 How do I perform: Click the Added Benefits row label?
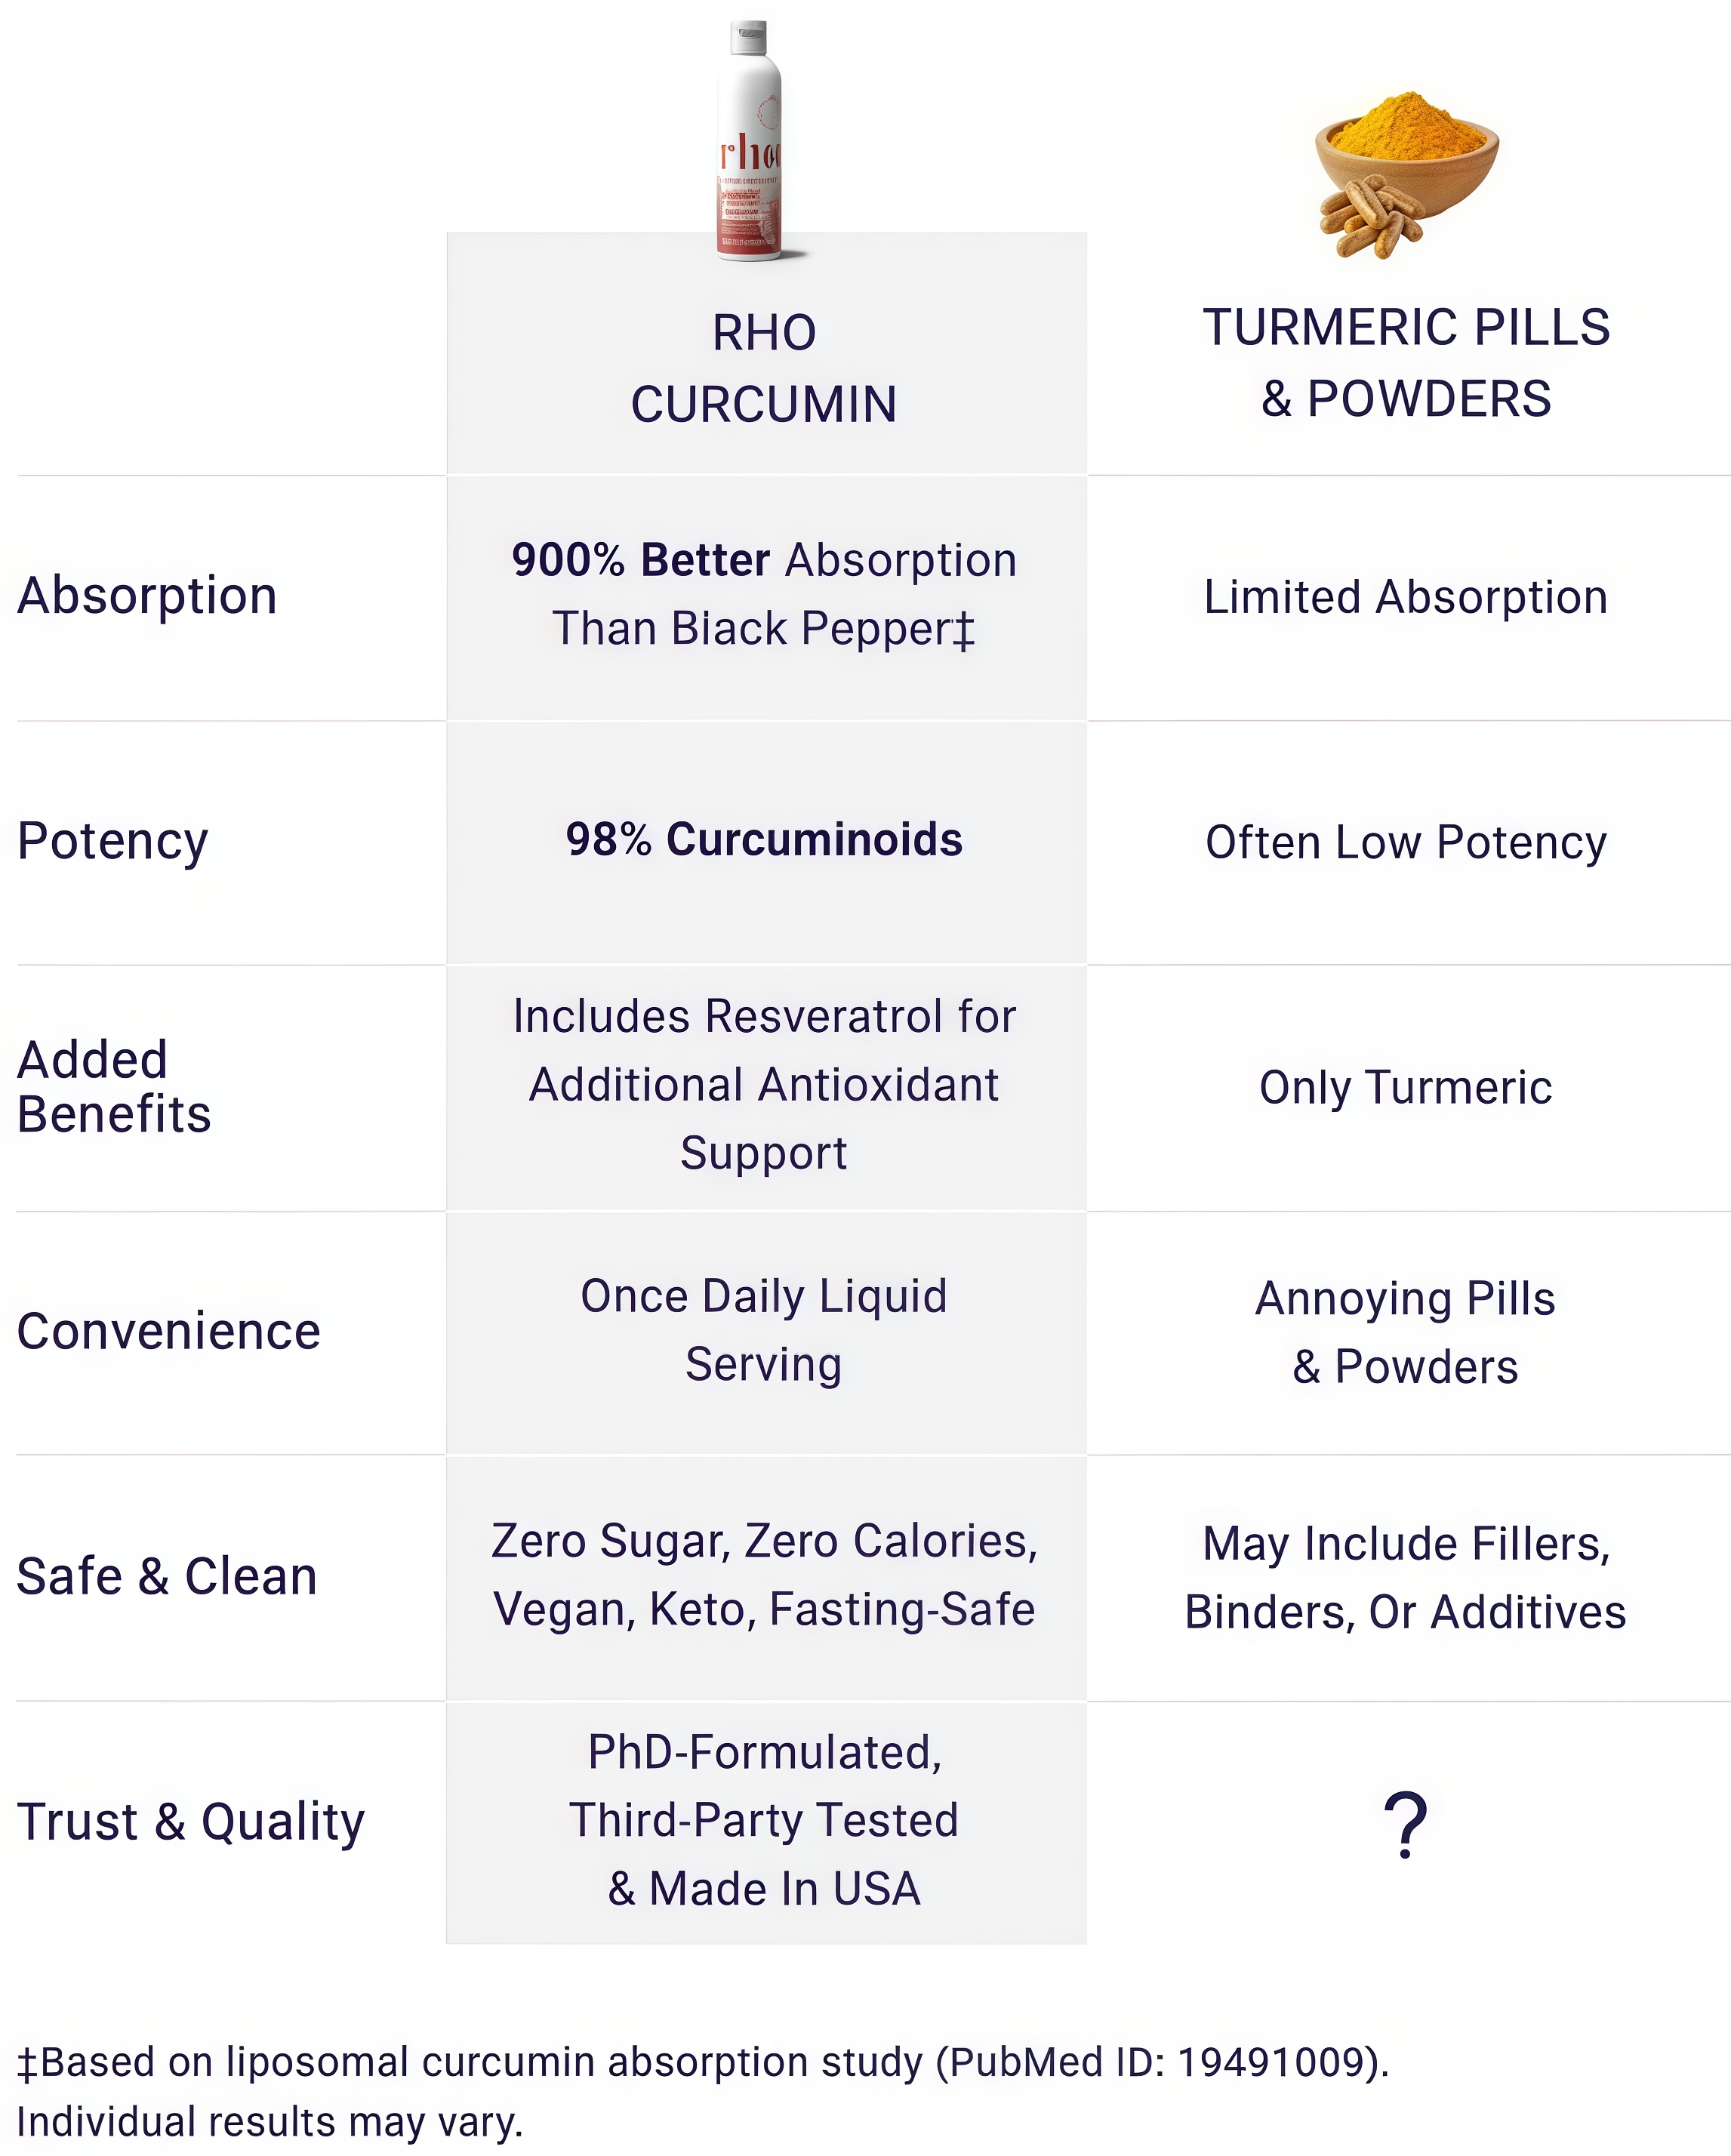[x=114, y=1087]
